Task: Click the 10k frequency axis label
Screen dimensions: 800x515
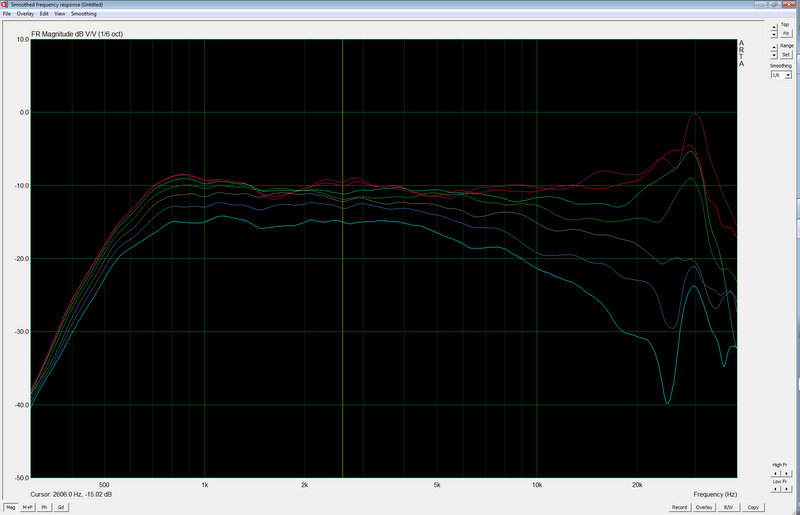Action: (537, 485)
